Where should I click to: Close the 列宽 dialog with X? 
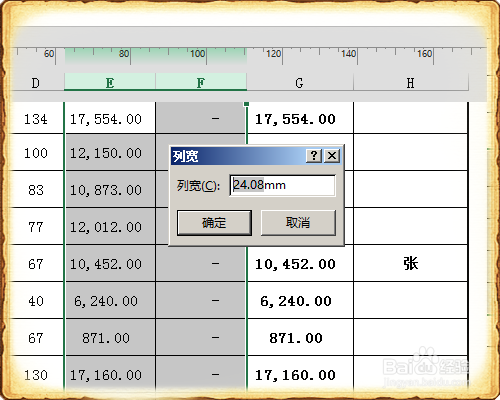pyautogui.click(x=332, y=156)
